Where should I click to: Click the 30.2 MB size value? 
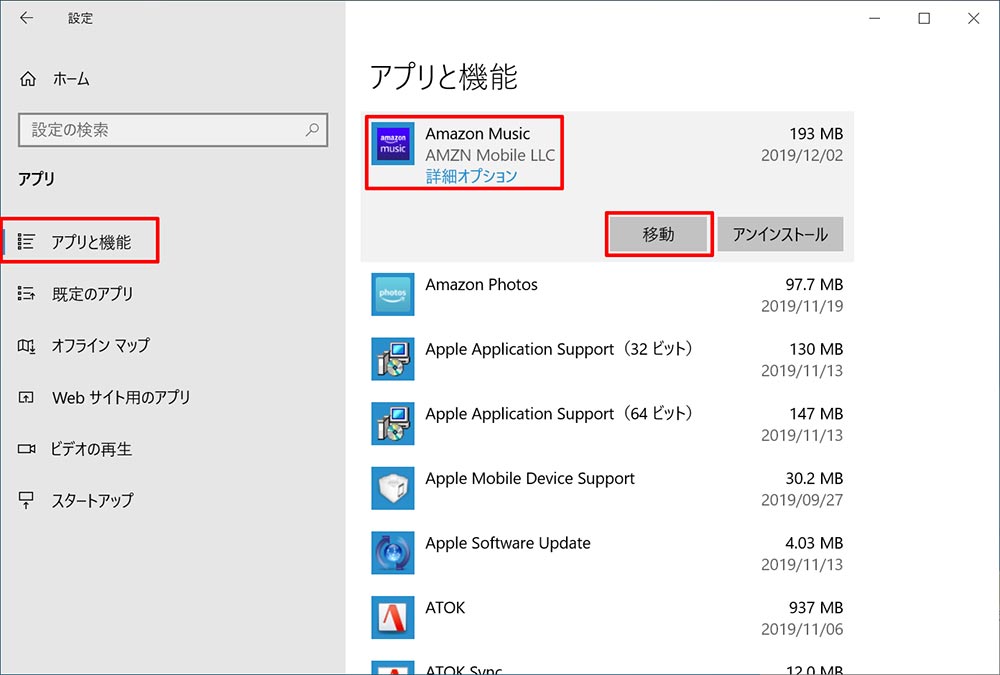tap(814, 478)
